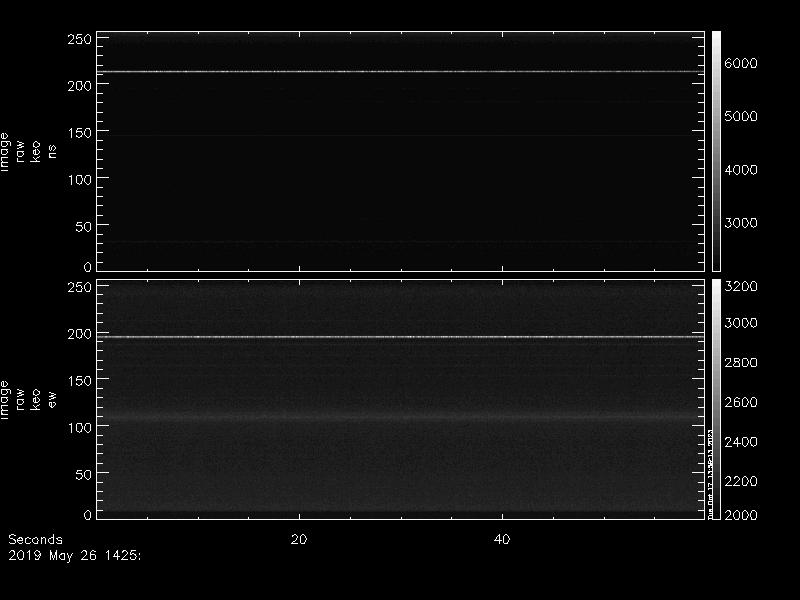This screenshot has width=800, height=600.
Task: Click the 50 y-axis label of ns keogram
Action: (84, 227)
